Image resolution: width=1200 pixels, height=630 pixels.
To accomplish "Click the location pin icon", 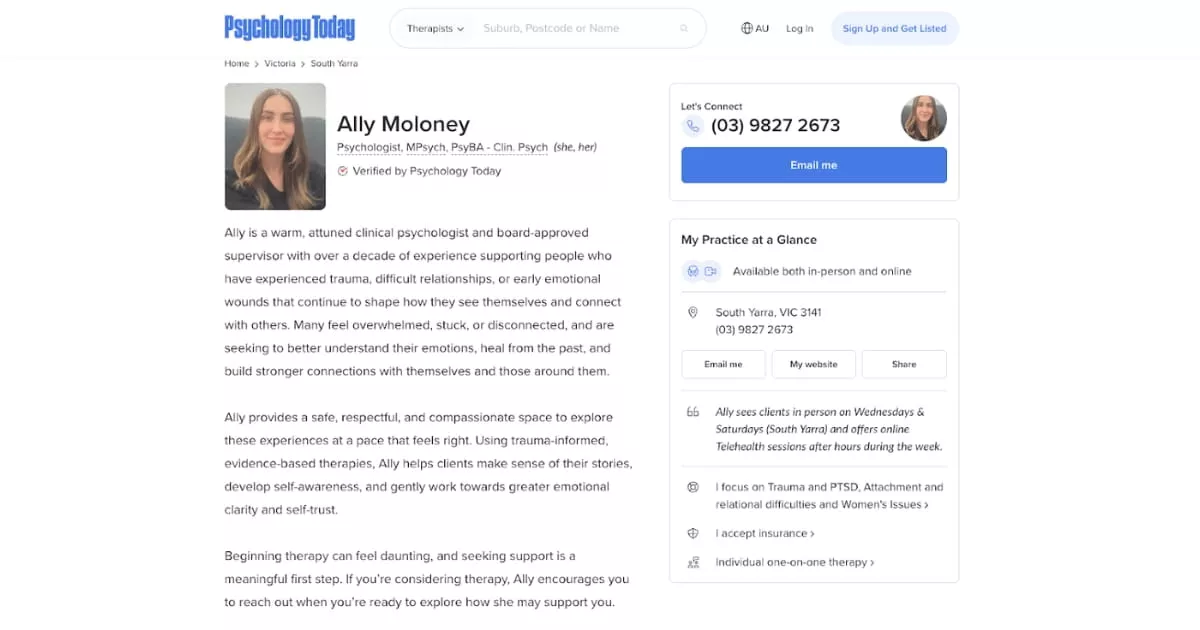I will [x=693, y=313].
